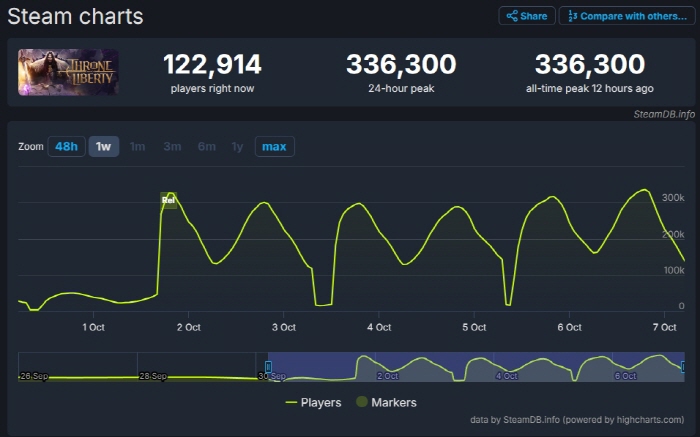This screenshot has width=700, height=437.
Task: Click all-time peak 12 hours ago text
Action: point(590,89)
